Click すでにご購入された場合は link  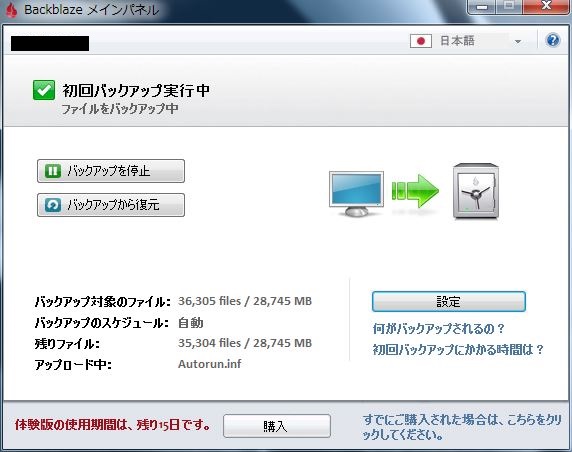462,427
